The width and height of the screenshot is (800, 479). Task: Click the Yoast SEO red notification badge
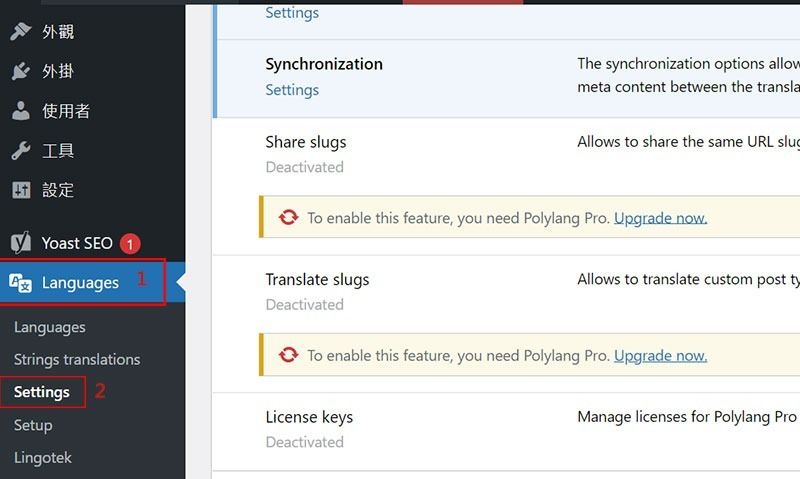pyautogui.click(x=130, y=244)
